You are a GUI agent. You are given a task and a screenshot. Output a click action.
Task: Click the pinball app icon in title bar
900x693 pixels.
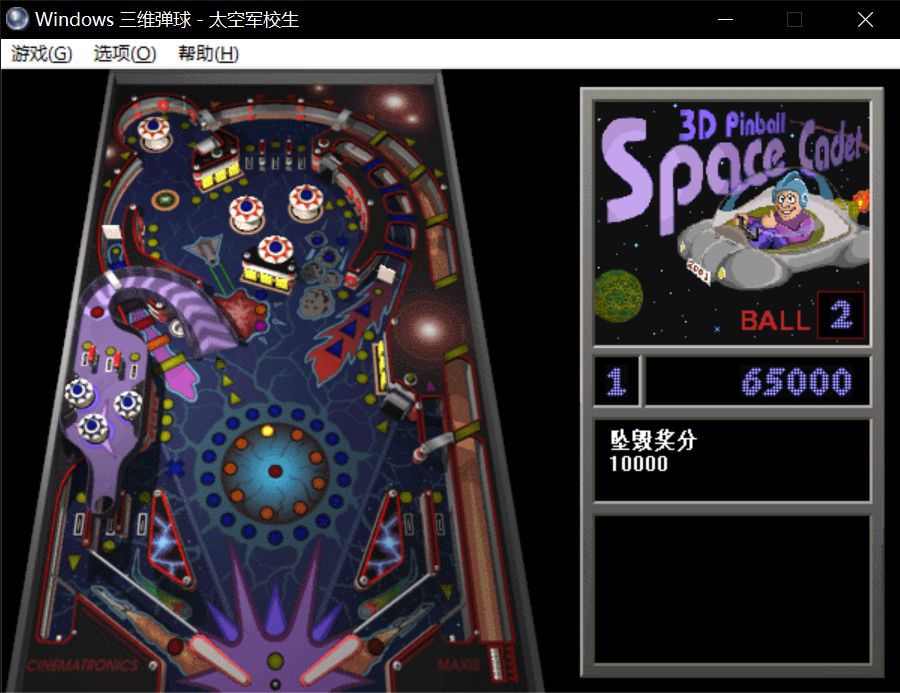point(17,19)
